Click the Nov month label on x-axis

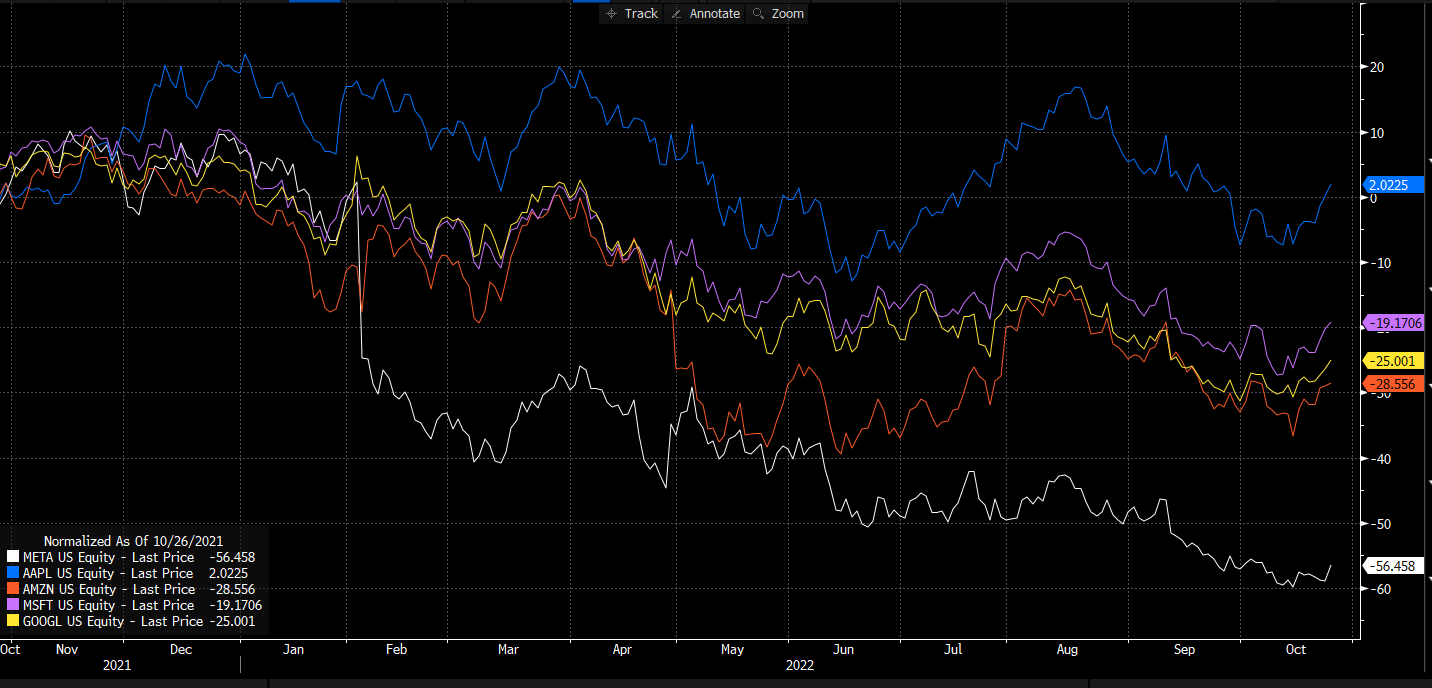pyautogui.click(x=67, y=649)
